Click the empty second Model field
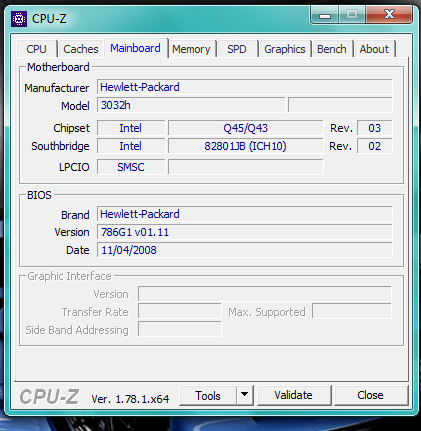The height and width of the screenshot is (431, 421). [x=340, y=105]
